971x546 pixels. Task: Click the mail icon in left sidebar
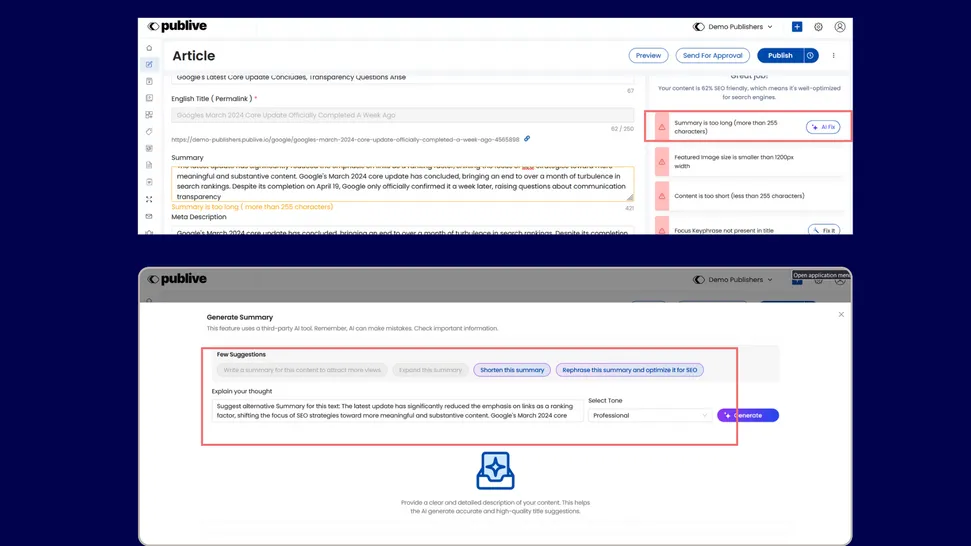point(149,216)
